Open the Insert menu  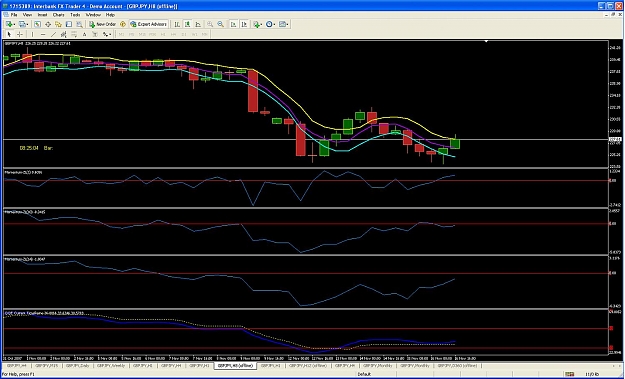(42, 15)
